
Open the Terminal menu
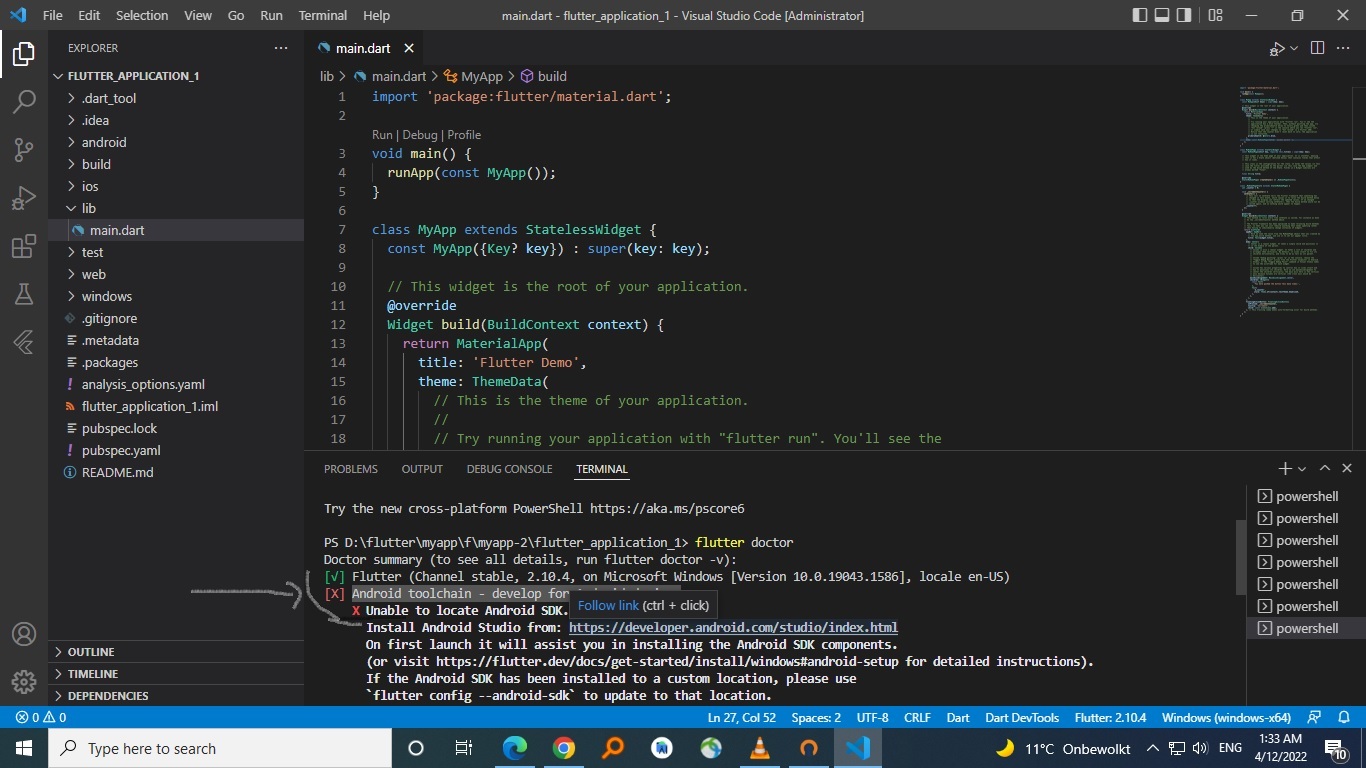point(323,15)
